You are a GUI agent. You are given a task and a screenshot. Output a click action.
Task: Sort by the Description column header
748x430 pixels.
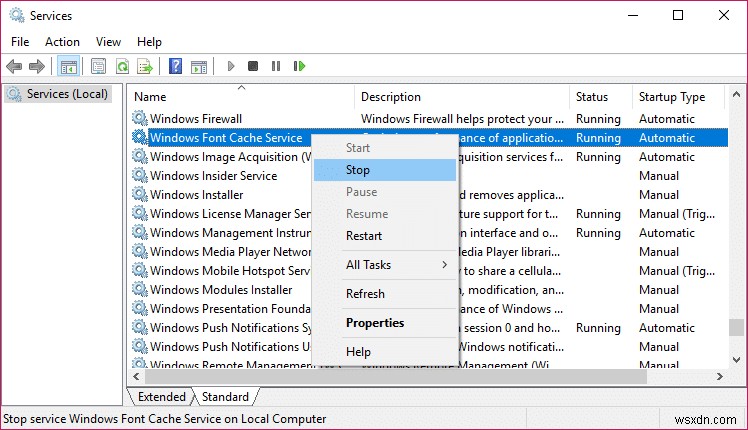pos(461,97)
